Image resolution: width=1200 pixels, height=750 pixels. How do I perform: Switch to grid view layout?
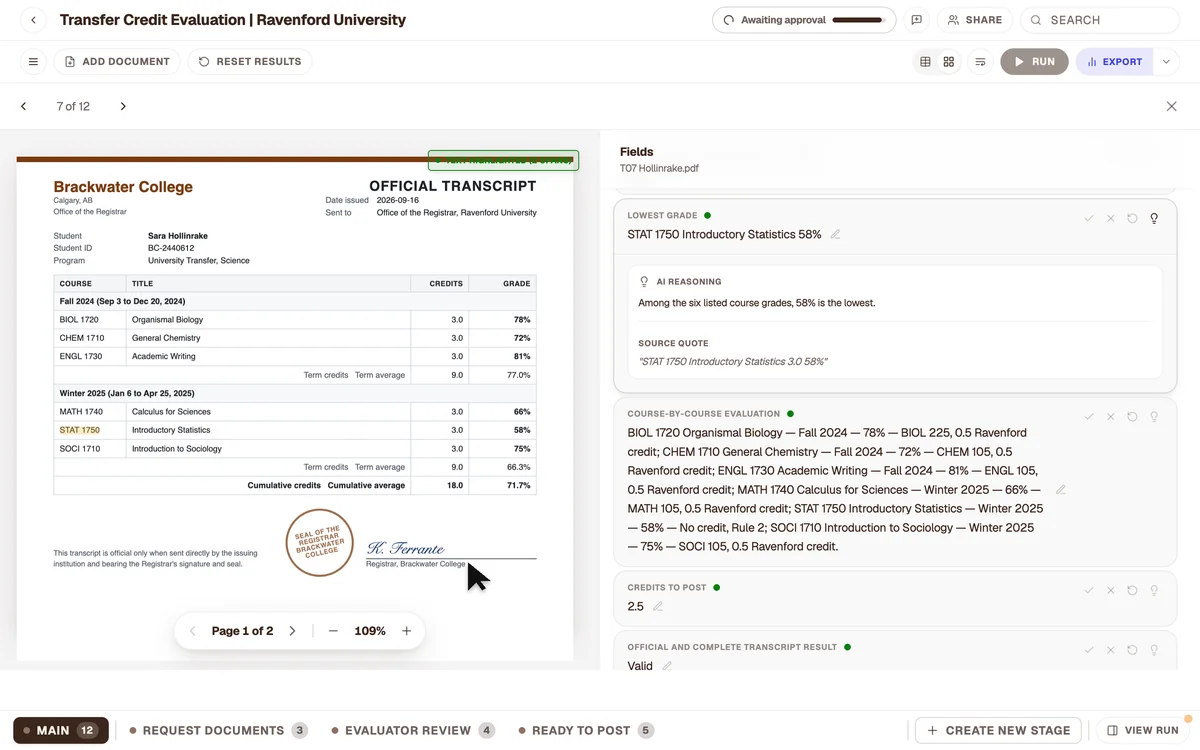[x=949, y=62]
